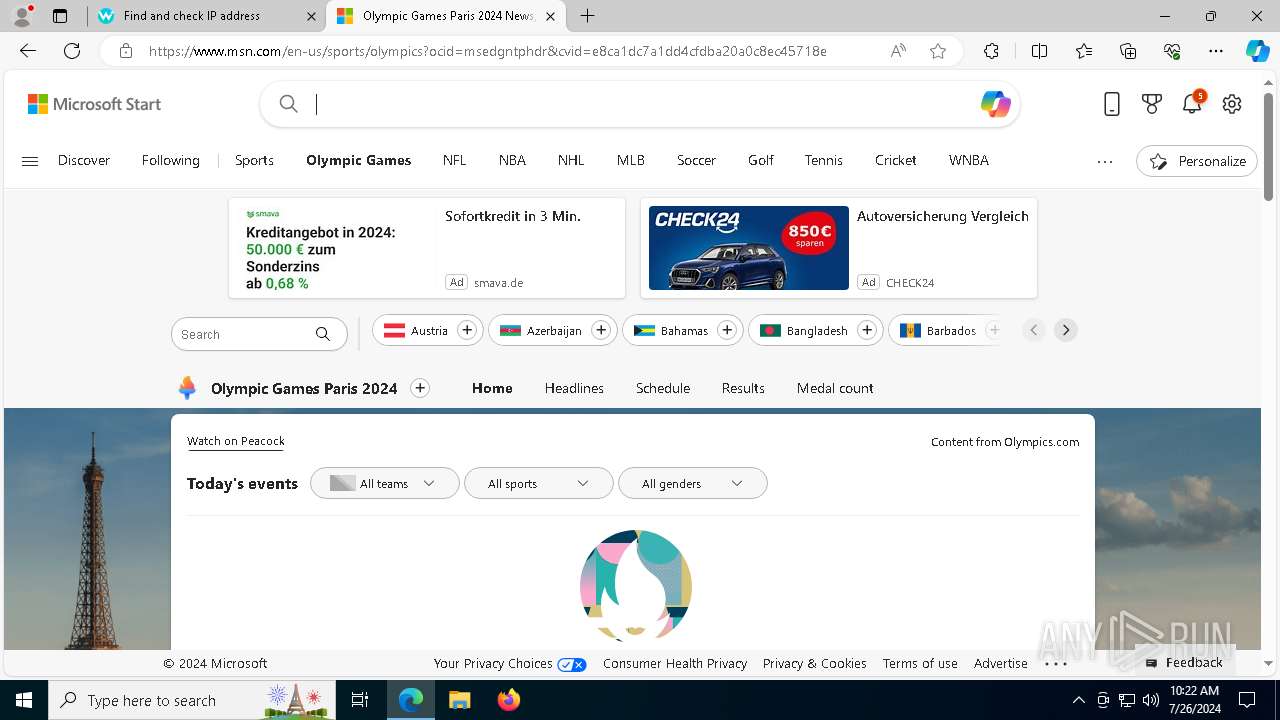This screenshot has width=1280, height=720.
Task: Follow Austria with plus button
Action: pyautogui.click(x=467, y=330)
